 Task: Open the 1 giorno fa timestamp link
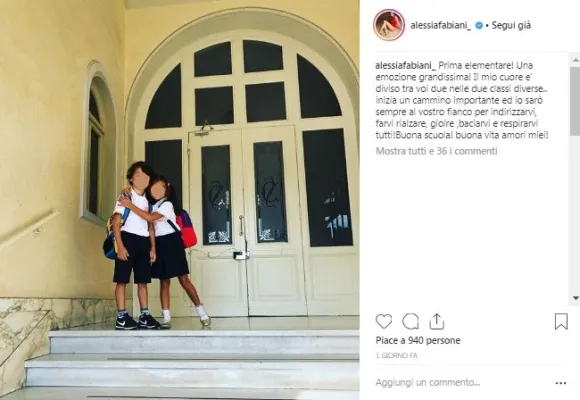[x=397, y=356]
